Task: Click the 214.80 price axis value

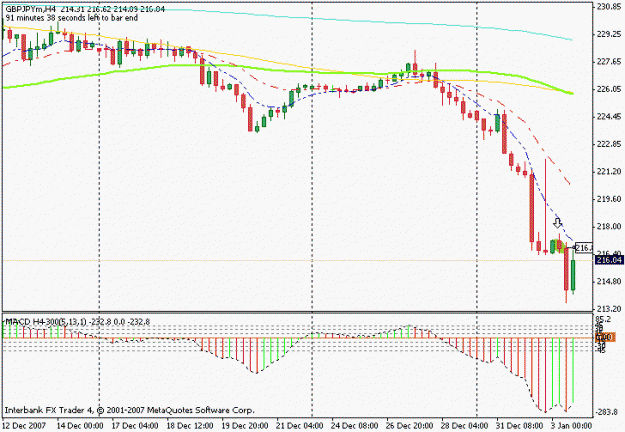Action: pyautogui.click(x=609, y=281)
